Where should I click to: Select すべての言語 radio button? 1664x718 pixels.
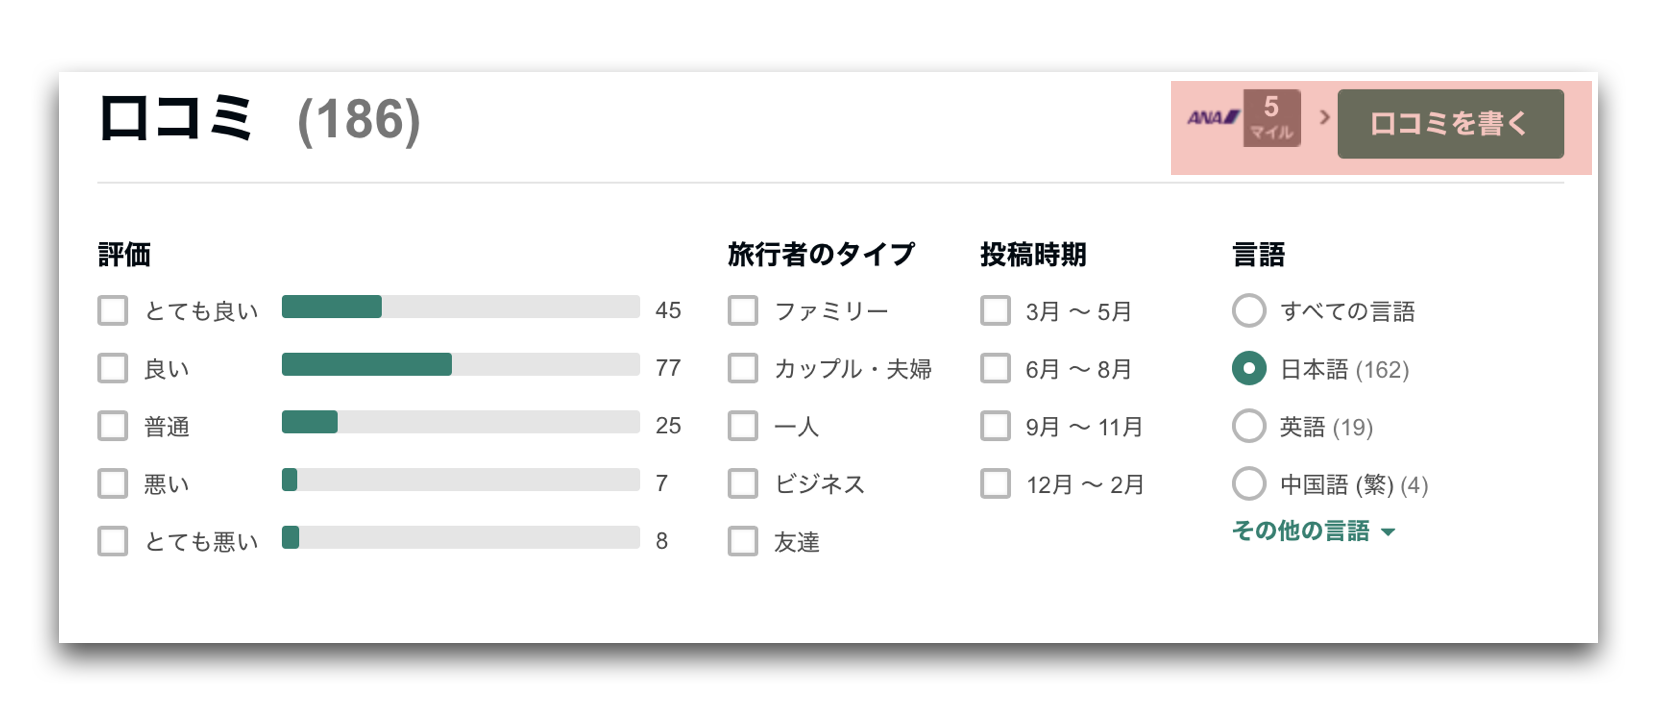point(1249,310)
